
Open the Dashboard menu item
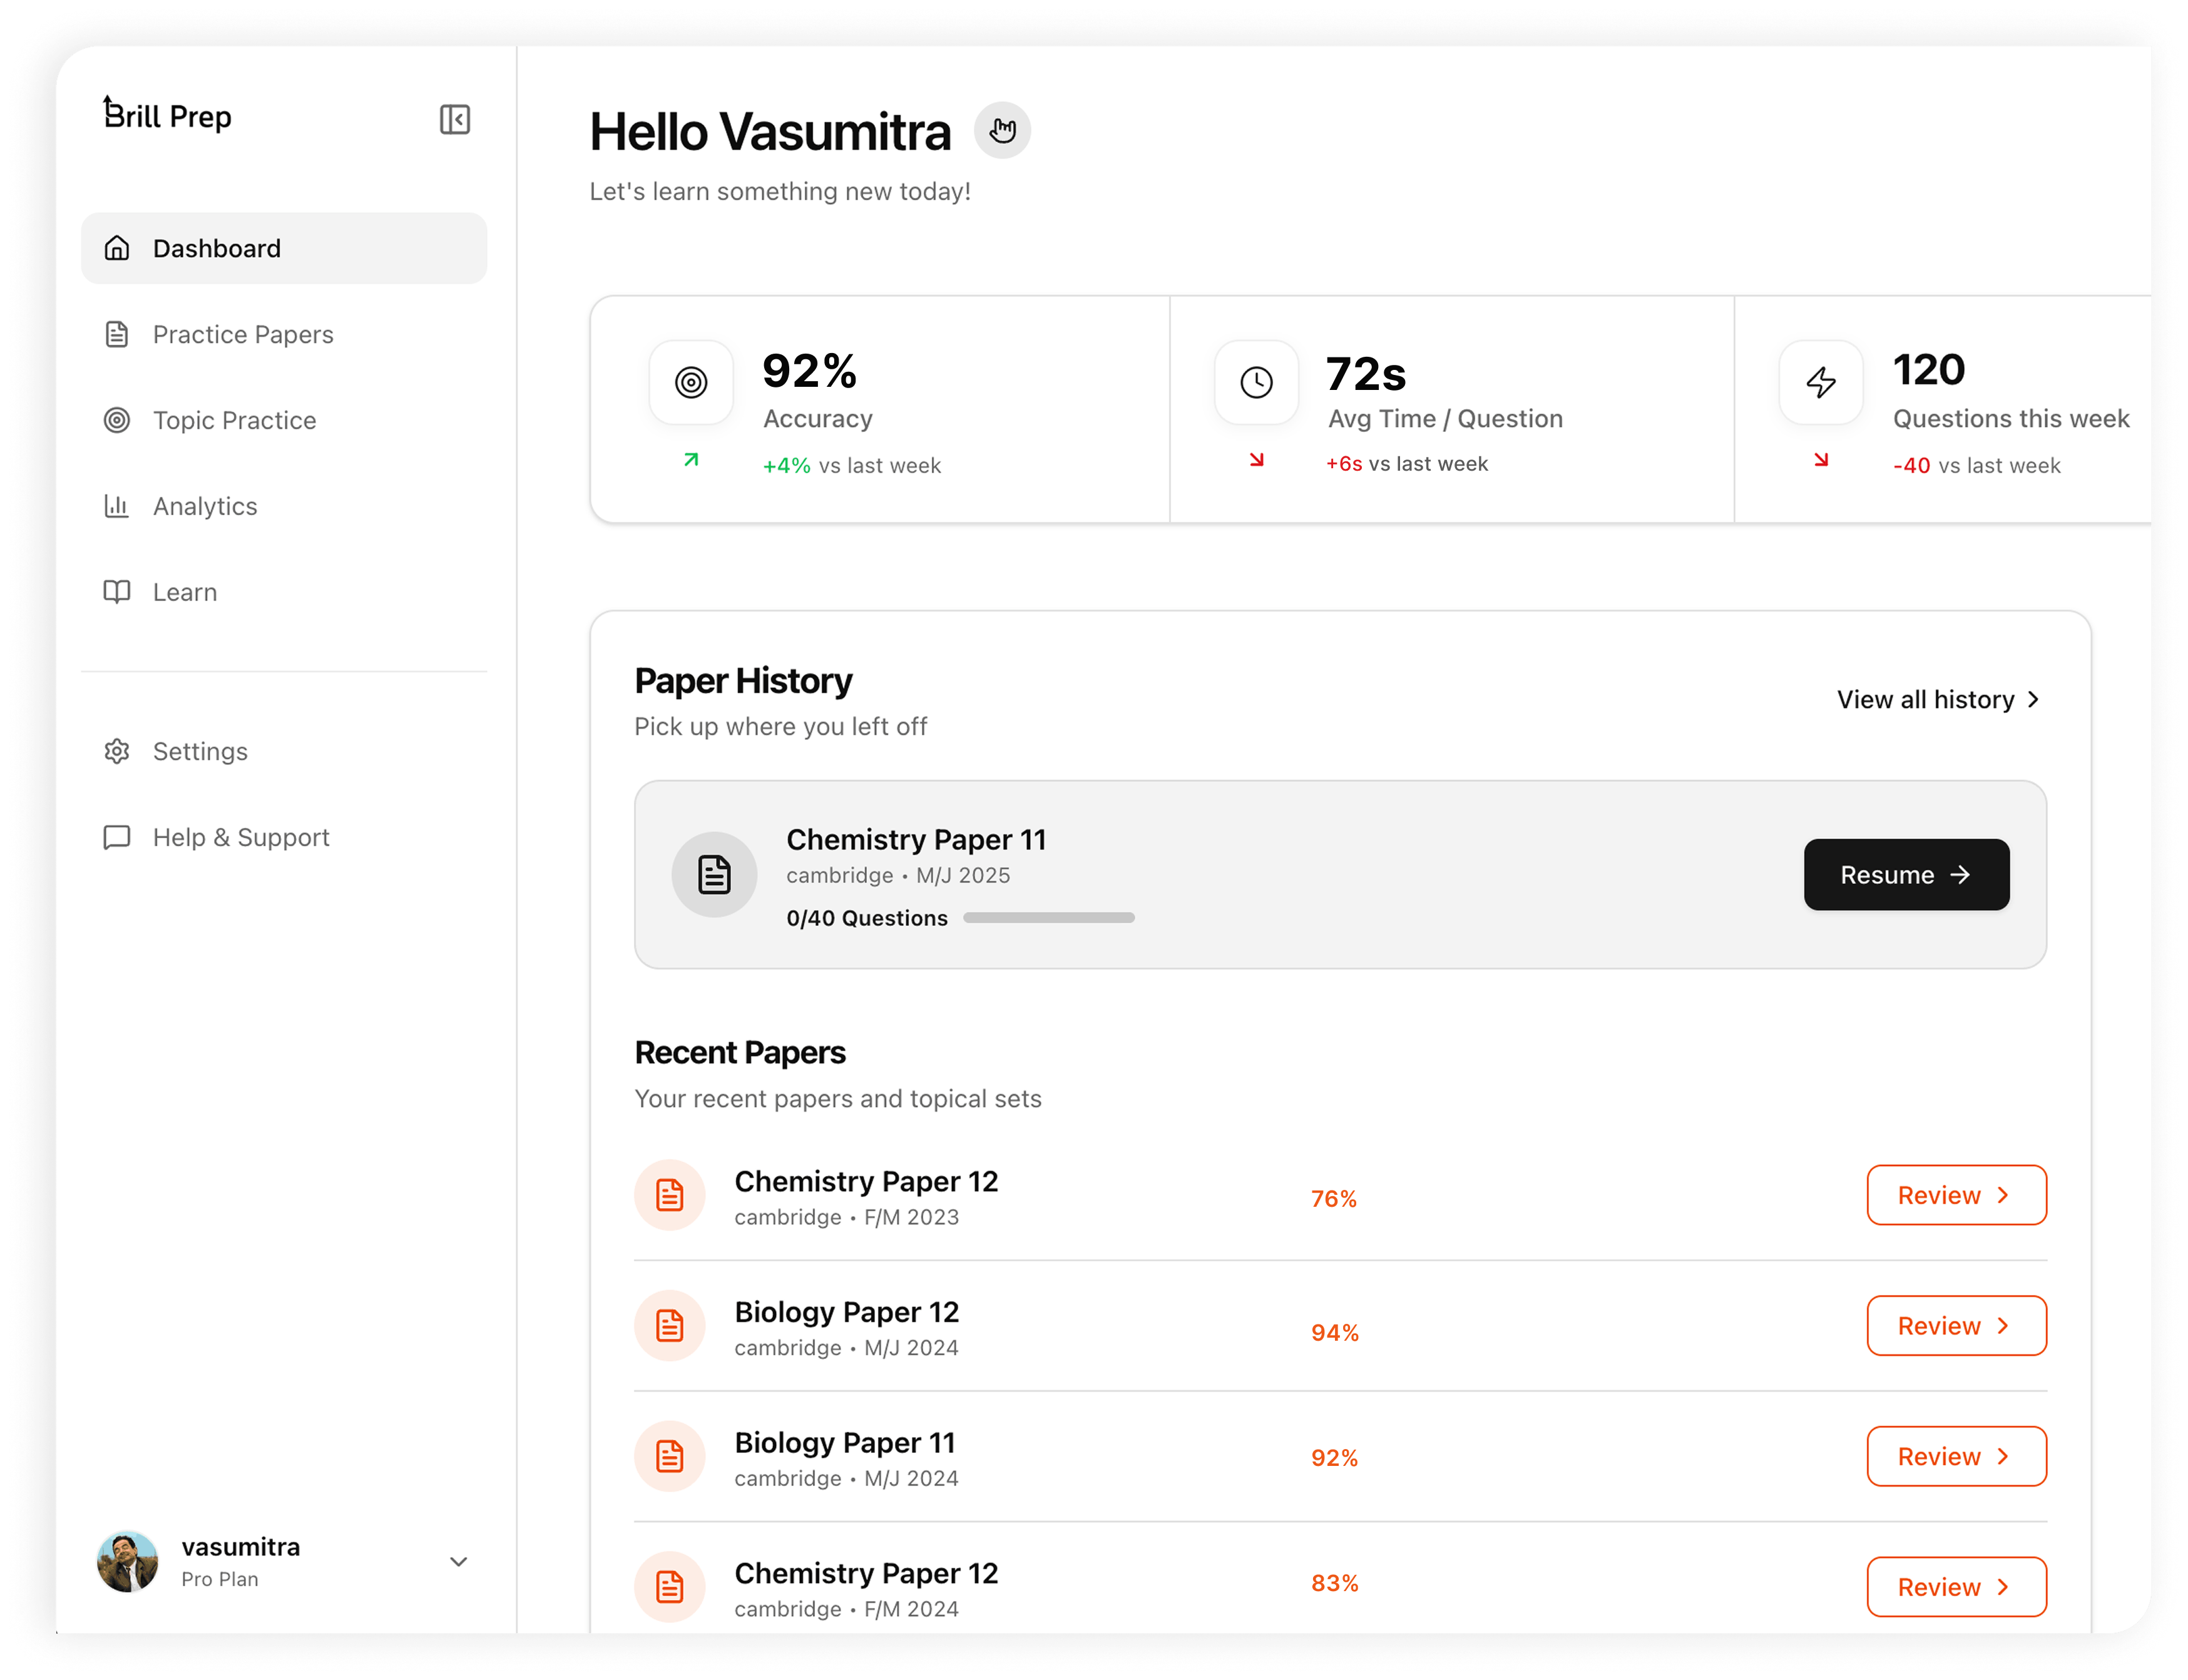tap(284, 248)
